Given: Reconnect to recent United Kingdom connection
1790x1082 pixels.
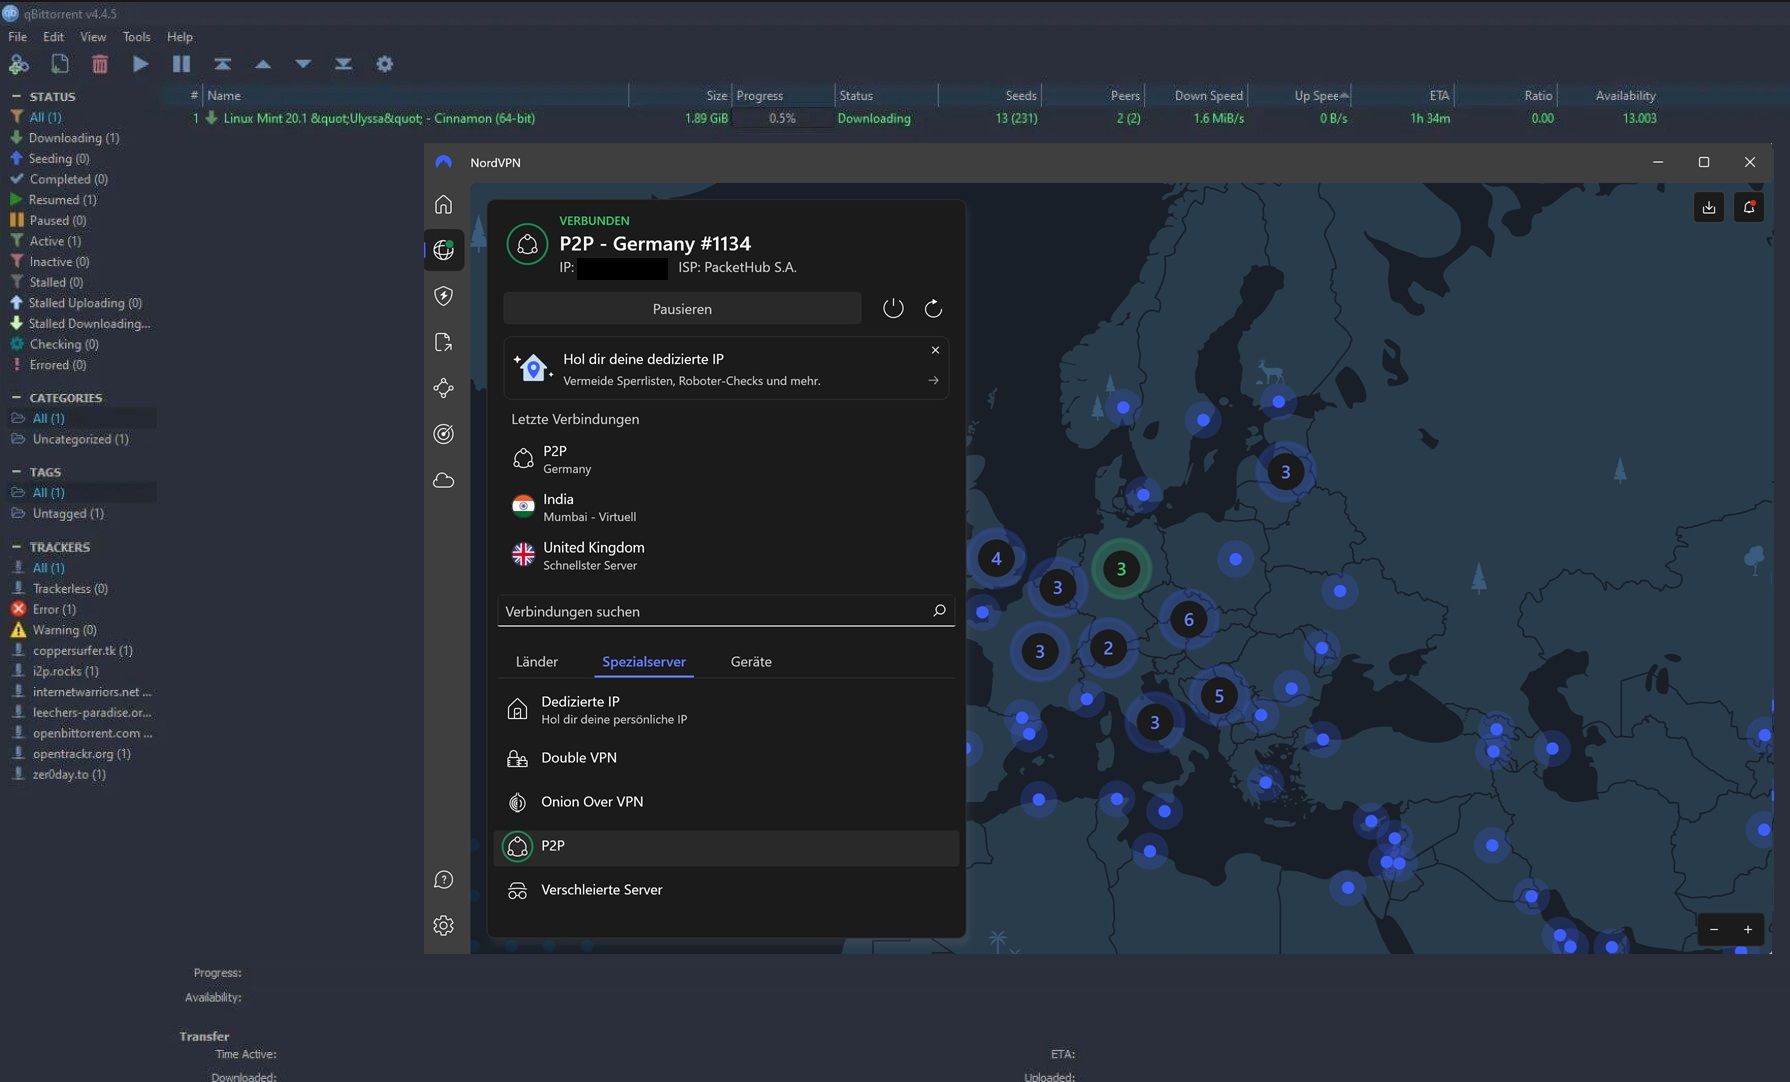Looking at the screenshot, I should coord(726,555).
